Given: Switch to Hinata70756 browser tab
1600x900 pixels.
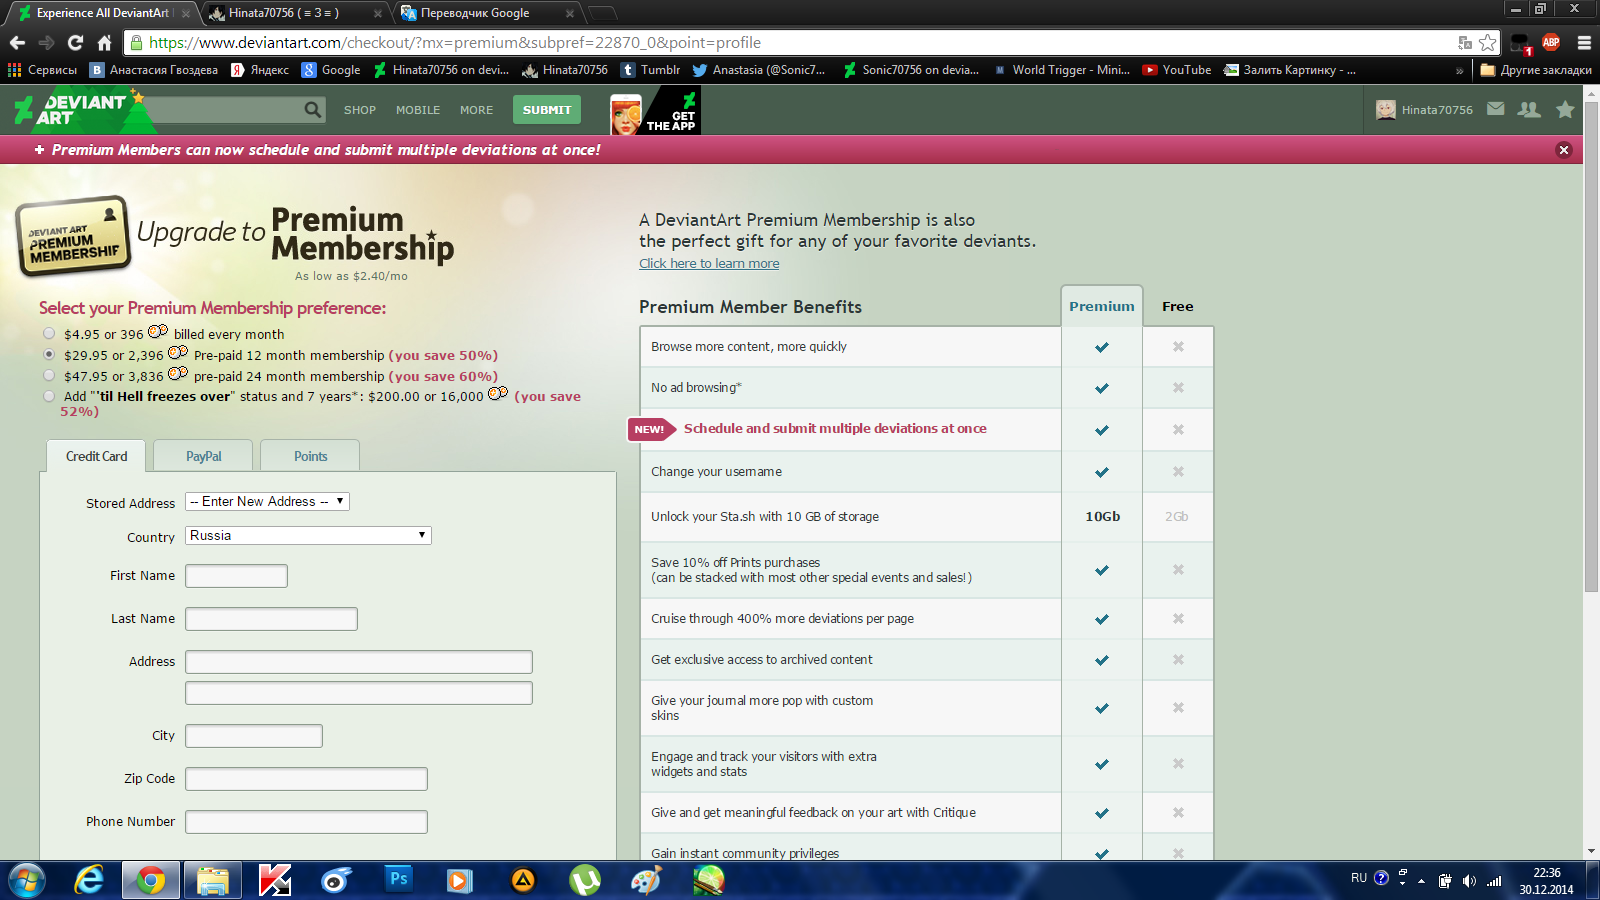Looking at the screenshot, I should pos(295,13).
